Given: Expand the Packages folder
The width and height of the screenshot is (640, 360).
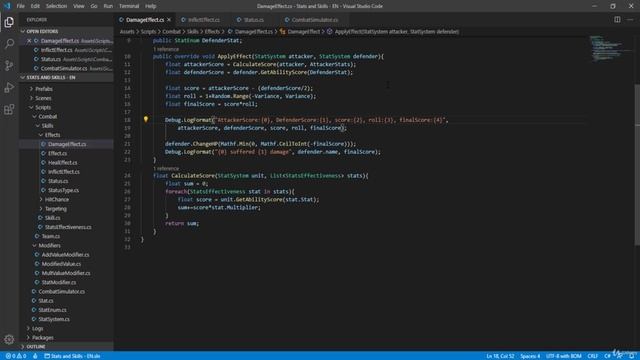Looking at the screenshot, I should [42, 338].
